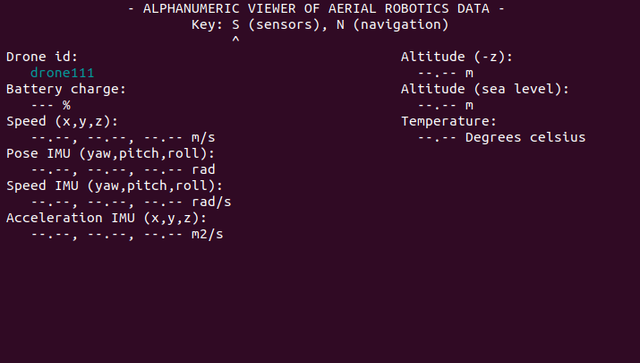Click the m/s speed values line

pos(123,138)
